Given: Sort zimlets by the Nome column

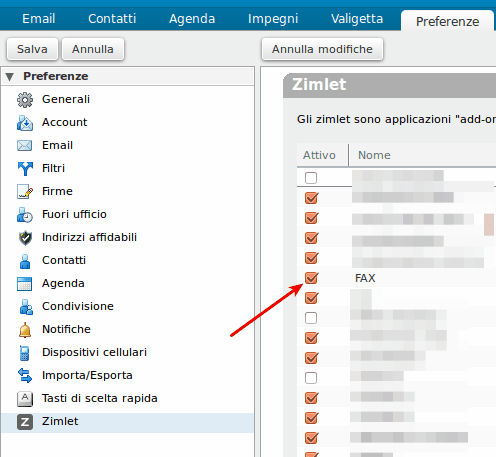Looking at the screenshot, I should (x=374, y=155).
